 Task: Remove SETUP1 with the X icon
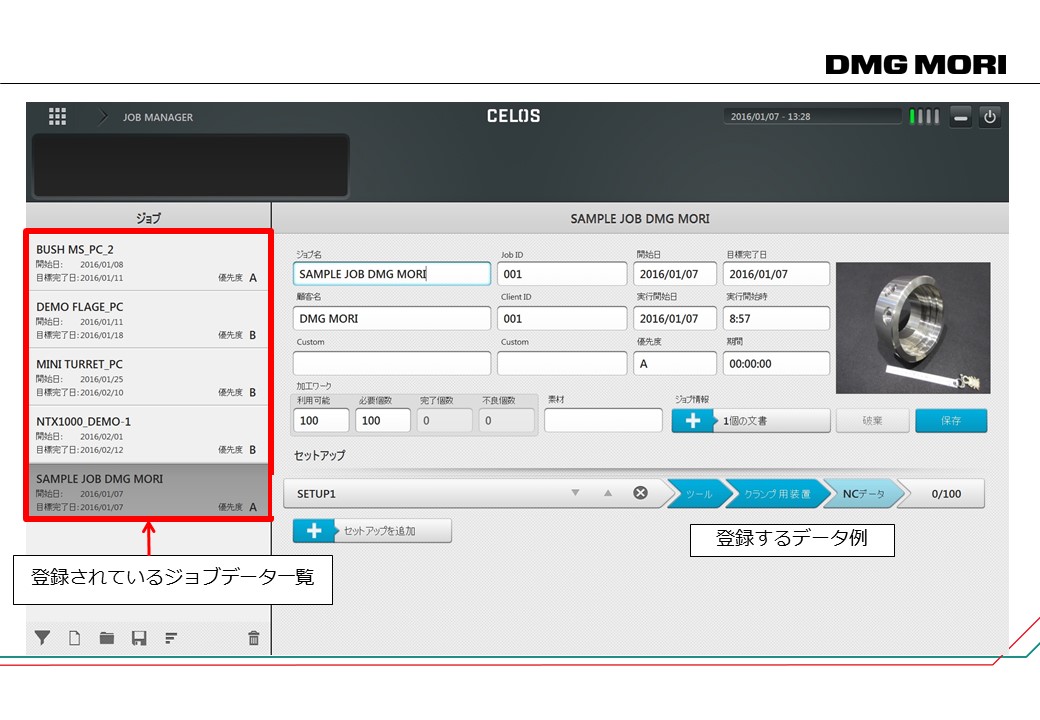(640, 493)
